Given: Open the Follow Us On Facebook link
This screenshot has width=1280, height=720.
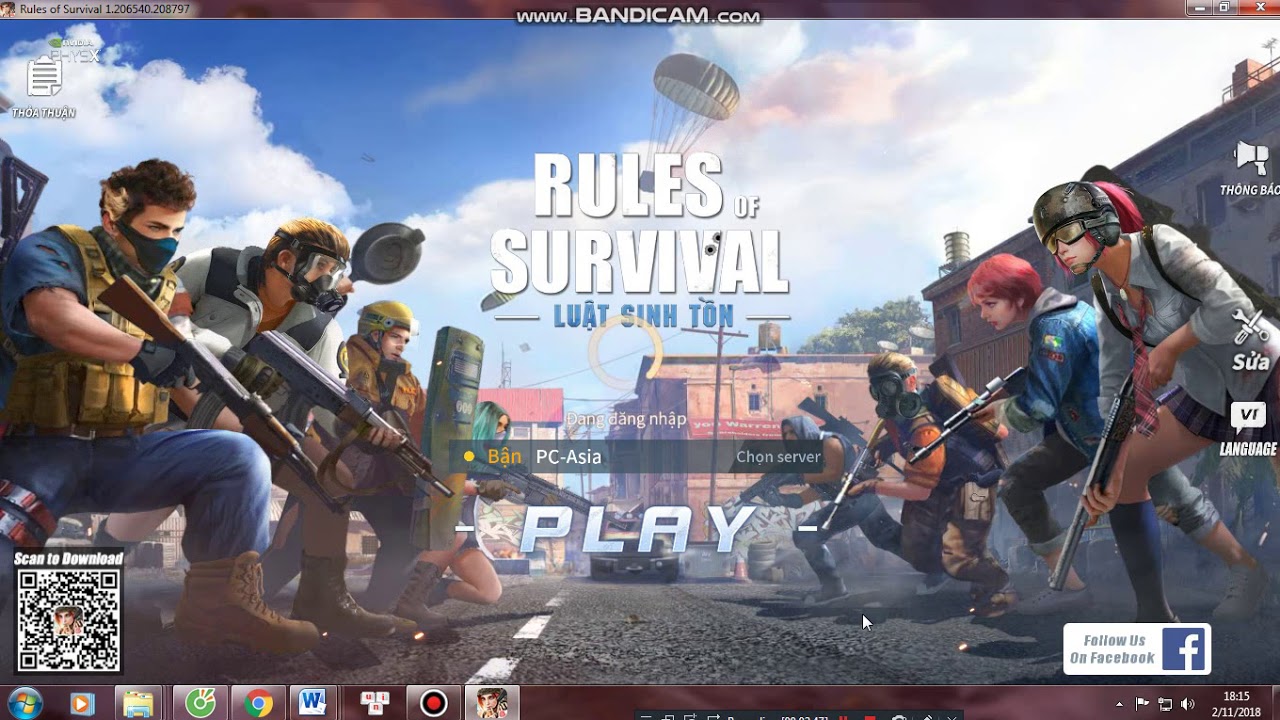Looking at the screenshot, I should pos(1136,649).
